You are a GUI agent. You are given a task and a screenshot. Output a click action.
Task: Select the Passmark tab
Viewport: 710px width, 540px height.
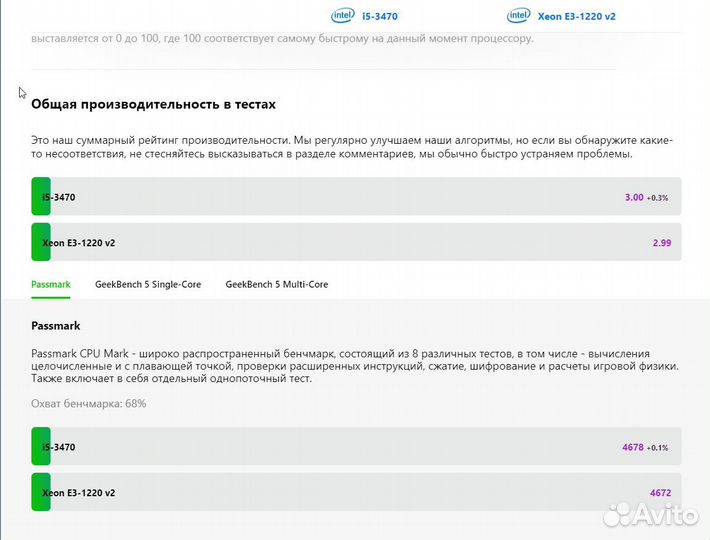tap(51, 285)
